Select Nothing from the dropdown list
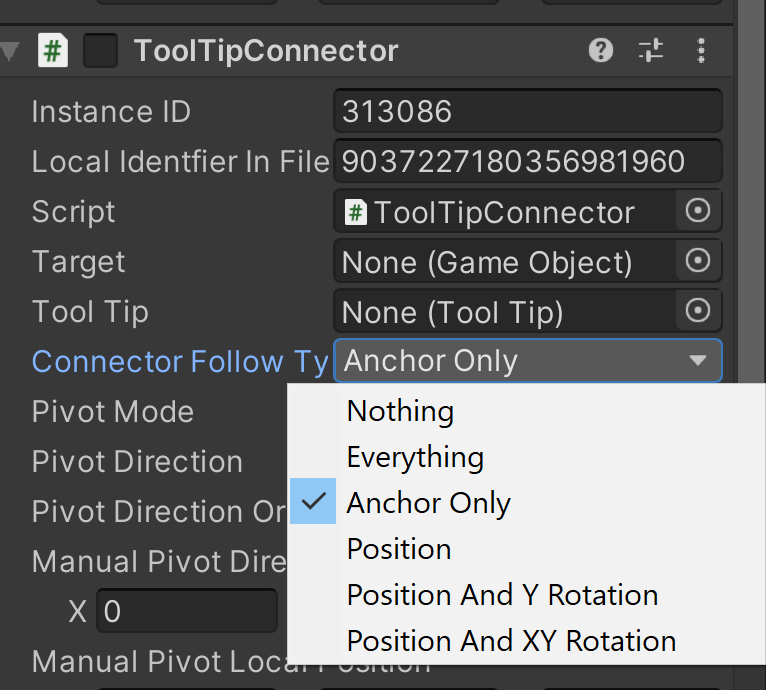Screen dimensions: 766x690 coord(400,411)
